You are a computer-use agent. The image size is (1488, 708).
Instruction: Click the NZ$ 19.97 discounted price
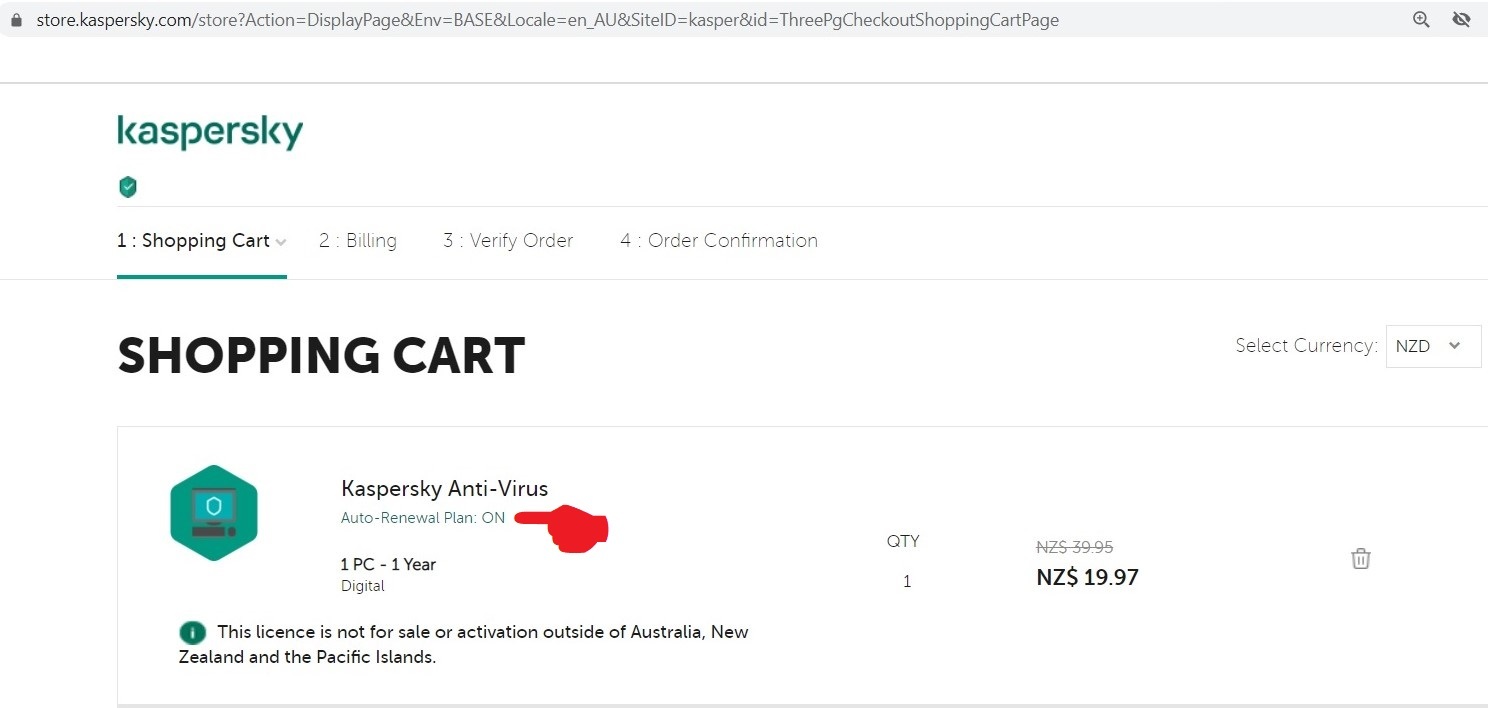pyautogui.click(x=1087, y=577)
